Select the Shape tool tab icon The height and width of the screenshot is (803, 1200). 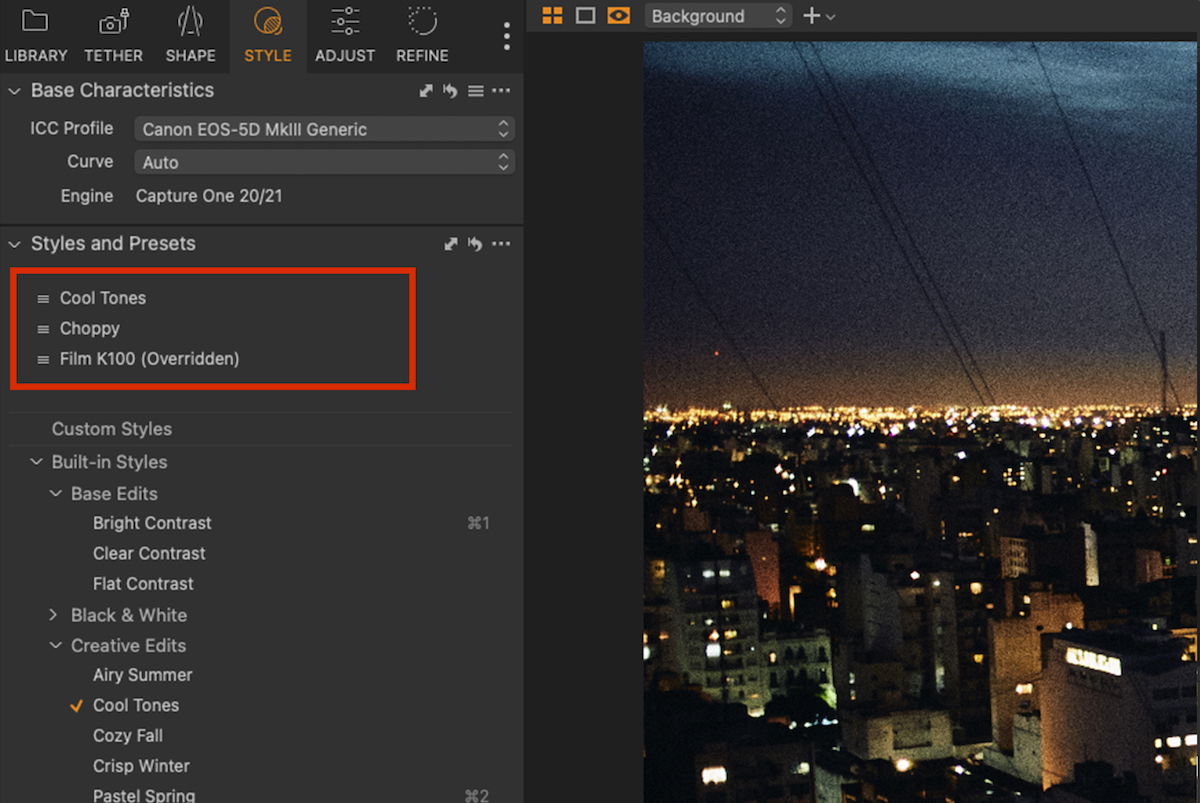[190, 22]
